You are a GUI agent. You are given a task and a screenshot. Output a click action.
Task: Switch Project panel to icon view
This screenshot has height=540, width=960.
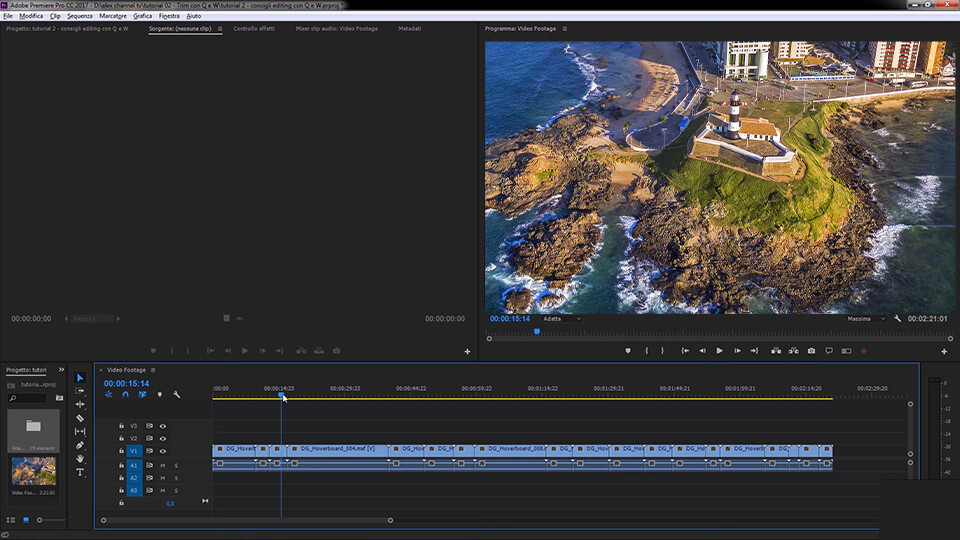(x=26, y=520)
